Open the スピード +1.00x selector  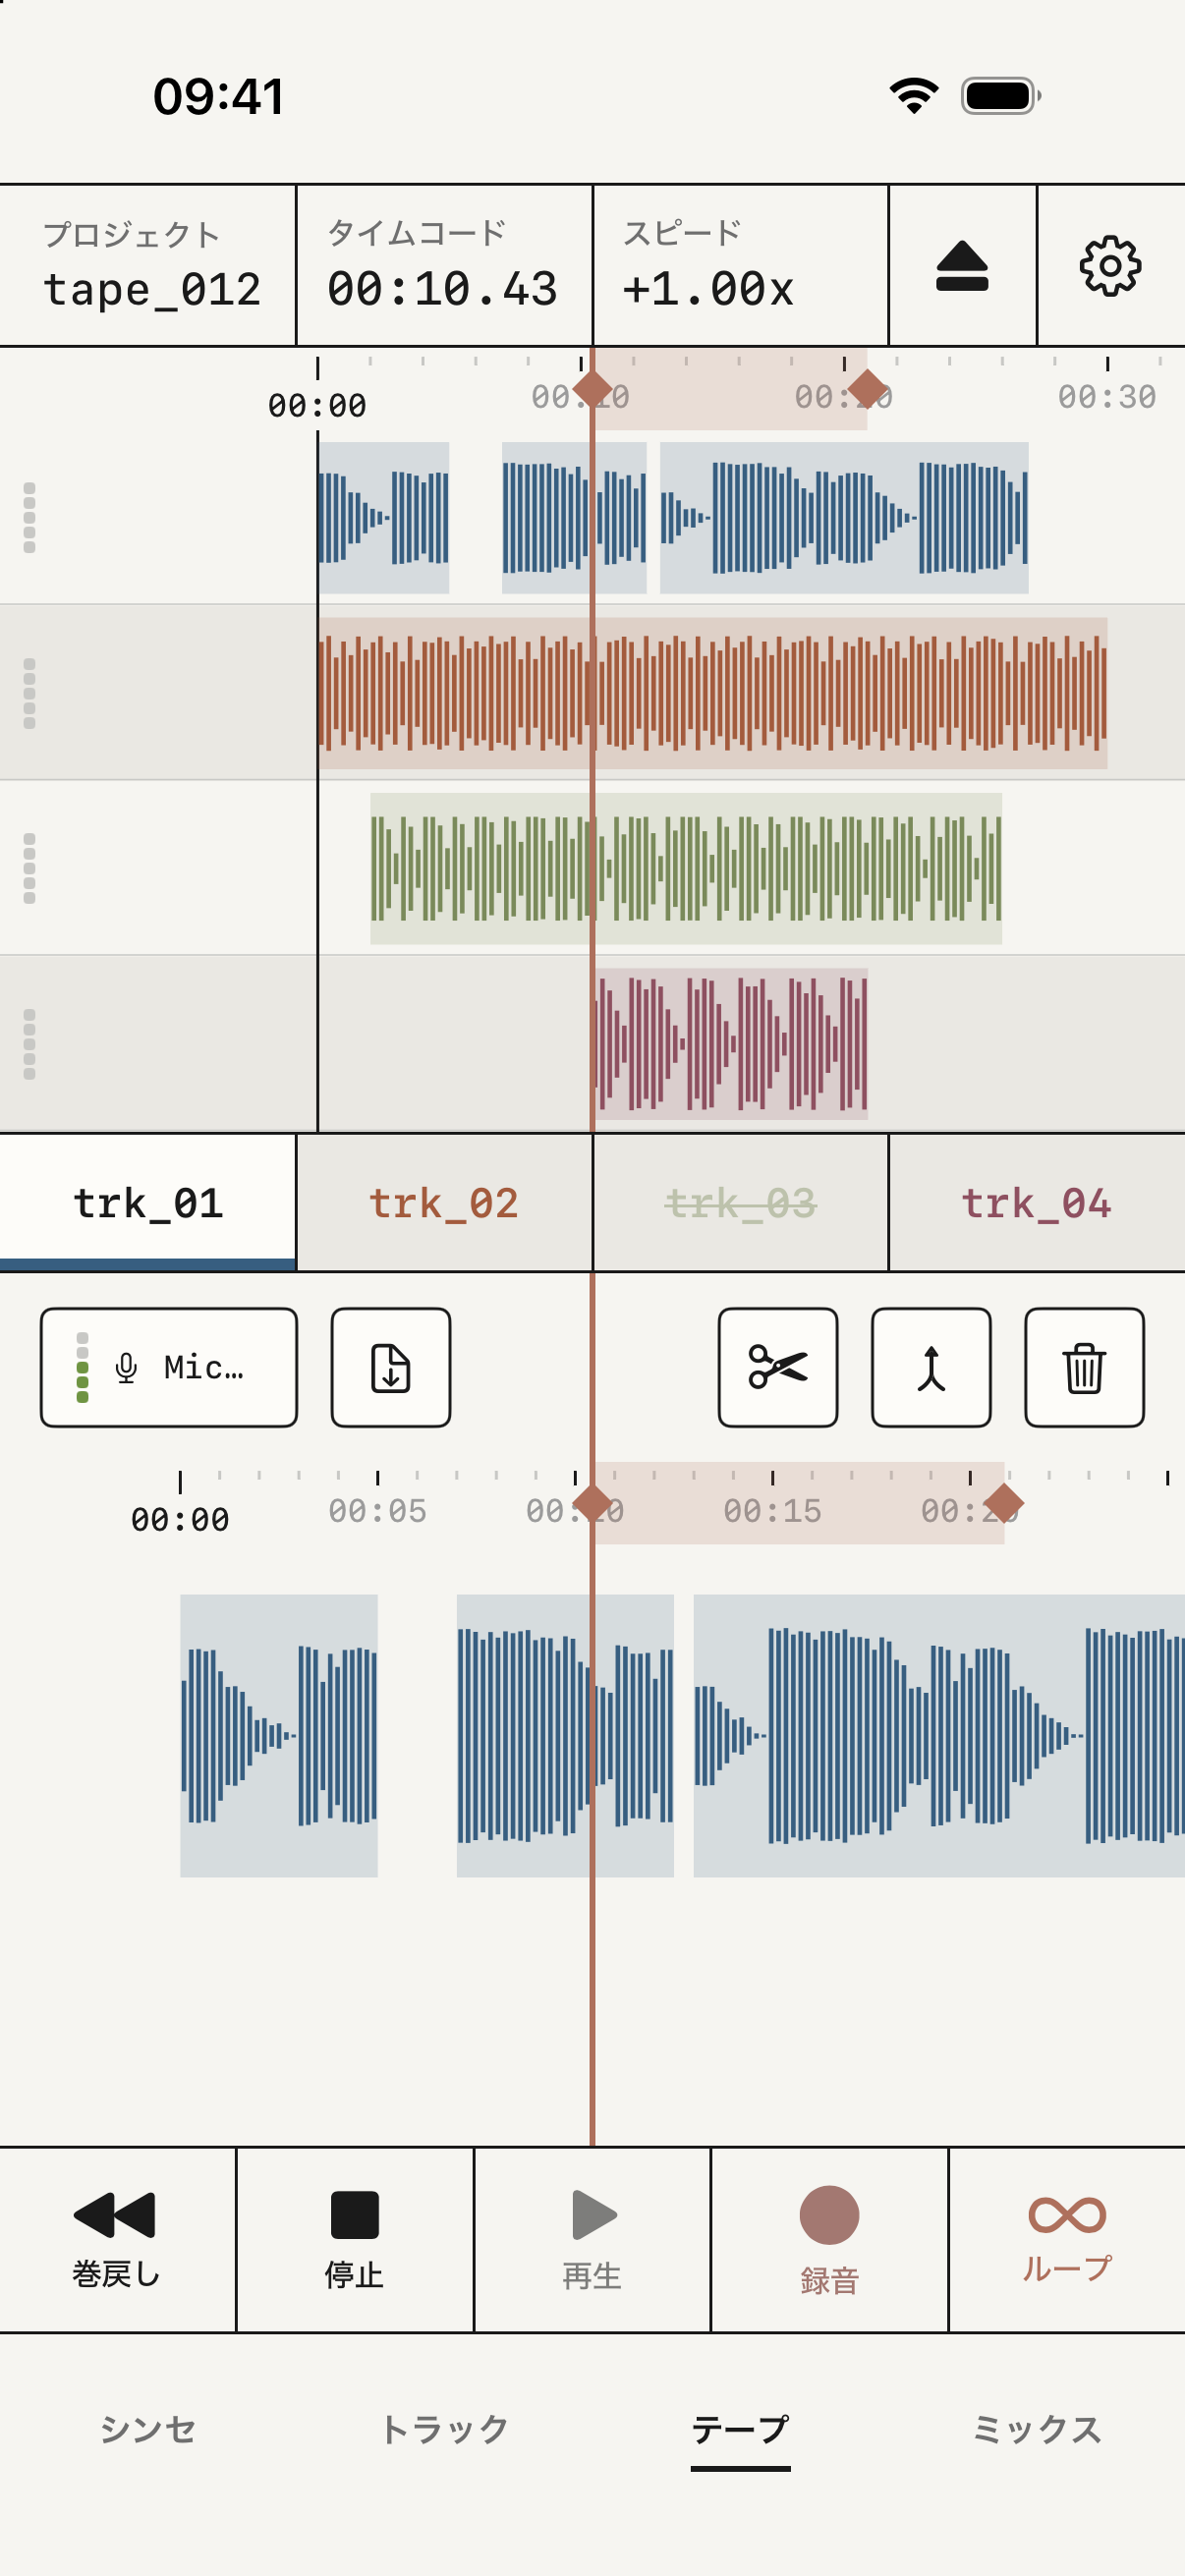(x=741, y=266)
